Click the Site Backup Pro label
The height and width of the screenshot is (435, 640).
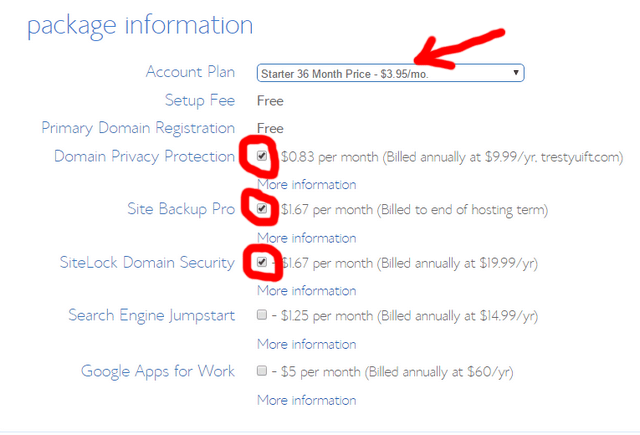pos(181,209)
